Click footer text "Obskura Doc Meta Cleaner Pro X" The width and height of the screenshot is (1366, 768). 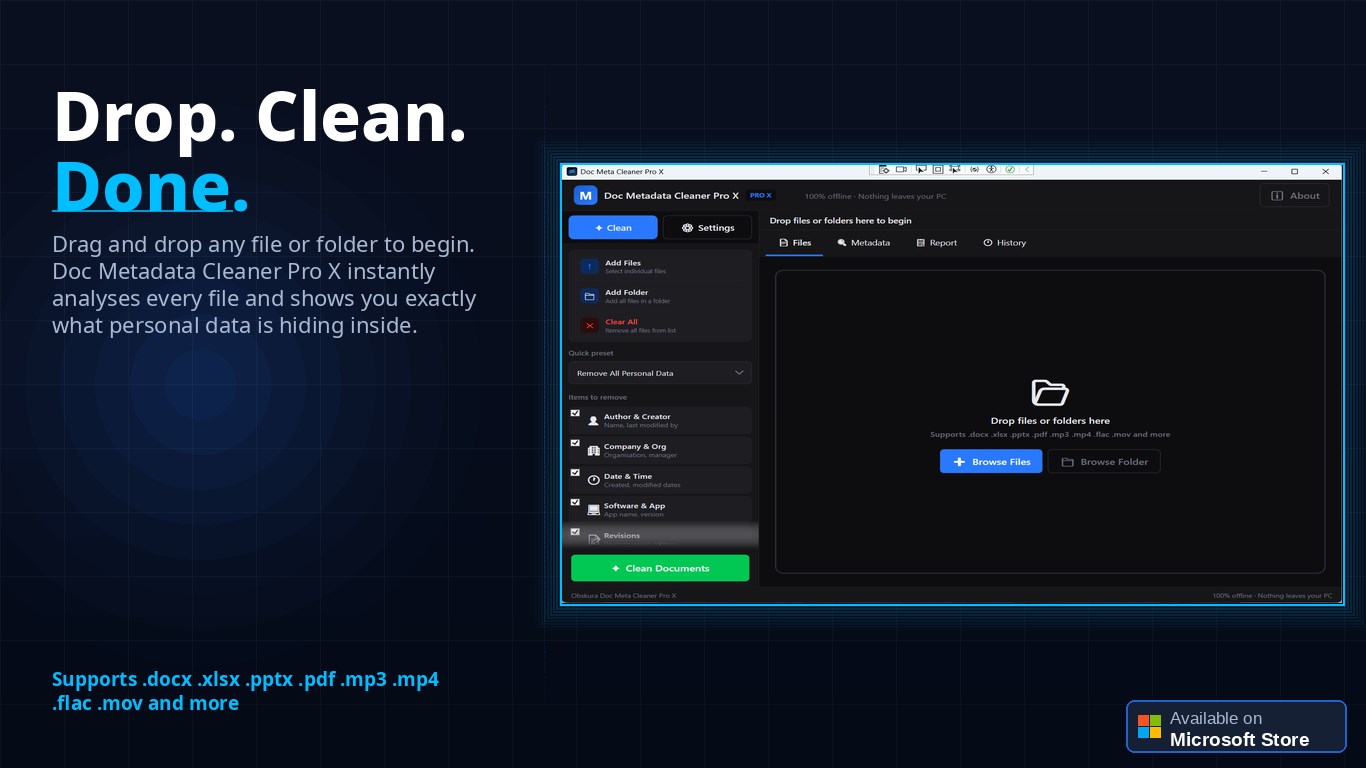623,596
